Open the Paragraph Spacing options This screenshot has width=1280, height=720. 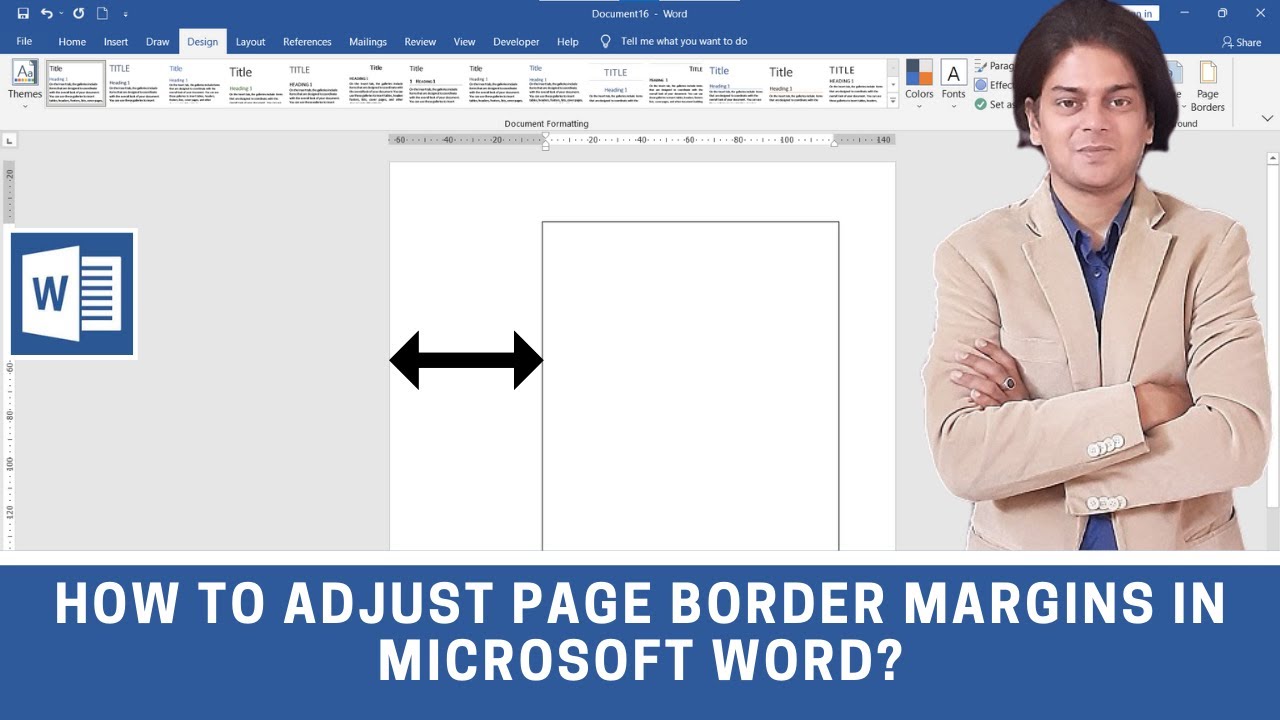coord(993,66)
